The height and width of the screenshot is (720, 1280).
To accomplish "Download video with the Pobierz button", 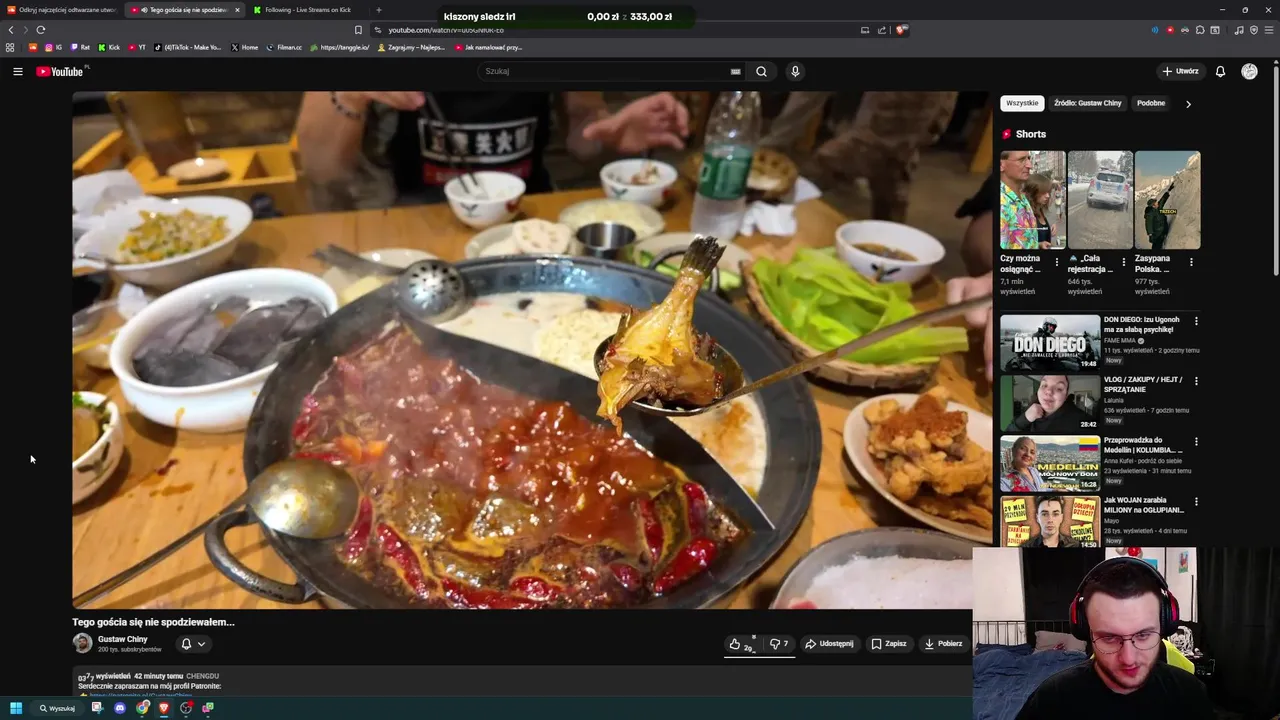I will [x=943, y=644].
